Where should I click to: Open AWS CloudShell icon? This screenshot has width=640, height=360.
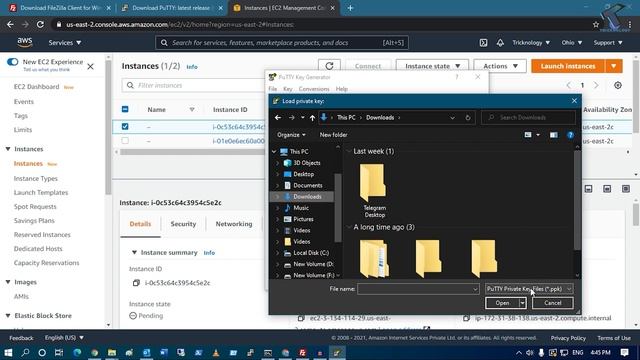[483, 43]
